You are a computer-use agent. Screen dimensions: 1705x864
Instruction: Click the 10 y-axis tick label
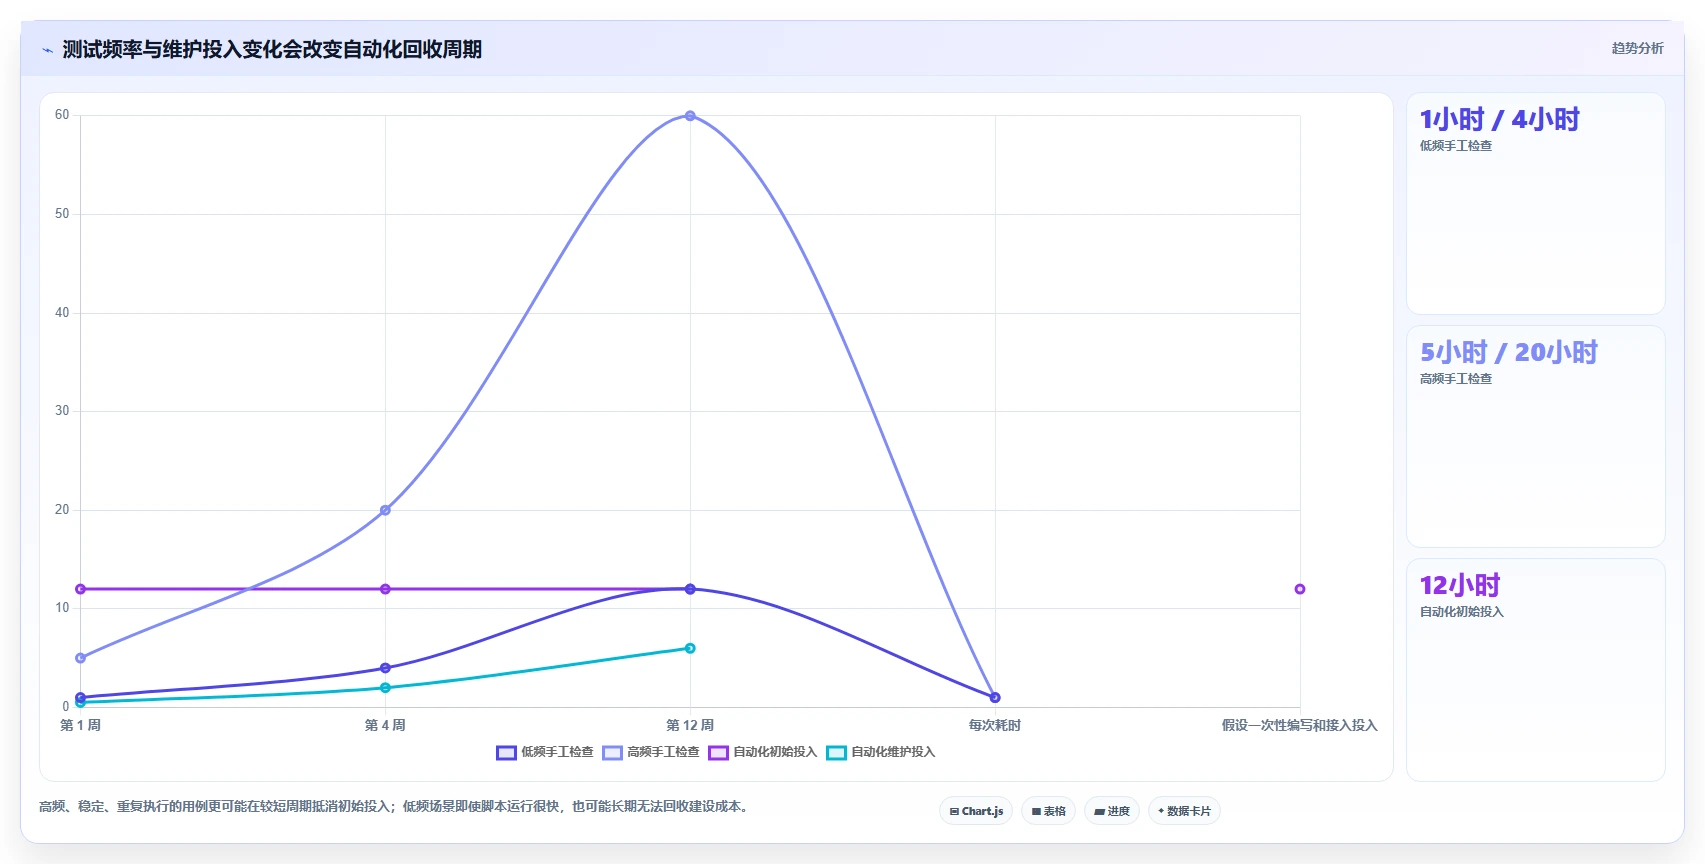pyautogui.click(x=62, y=608)
